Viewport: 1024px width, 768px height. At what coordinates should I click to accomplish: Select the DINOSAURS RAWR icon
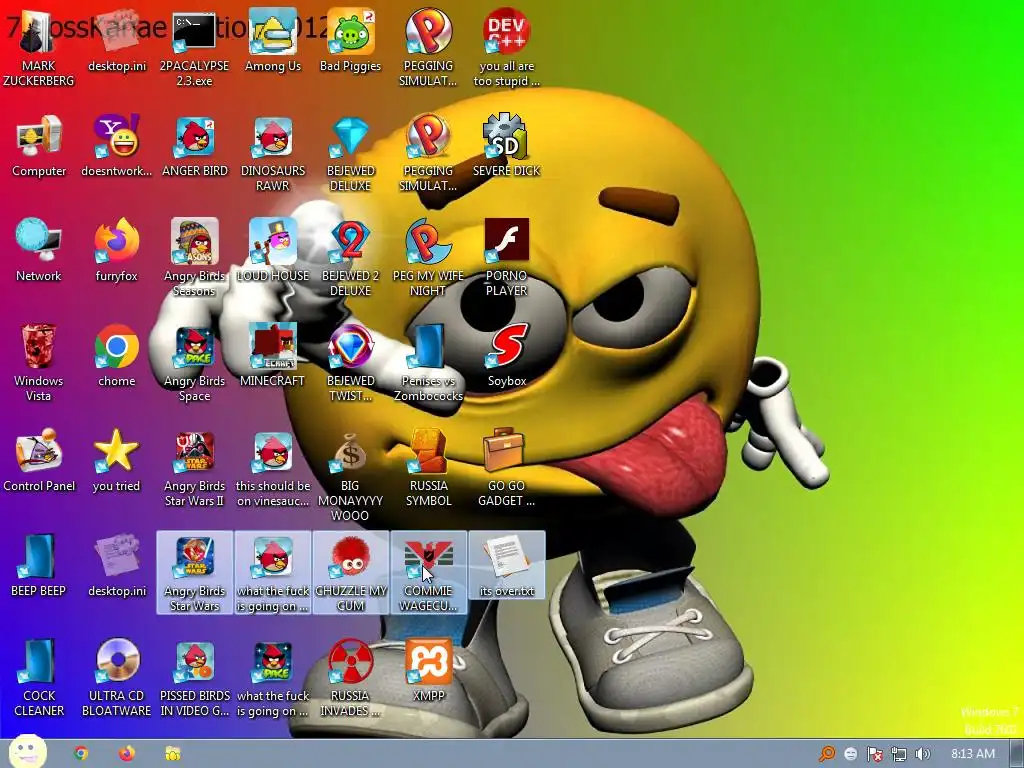coord(272,153)
